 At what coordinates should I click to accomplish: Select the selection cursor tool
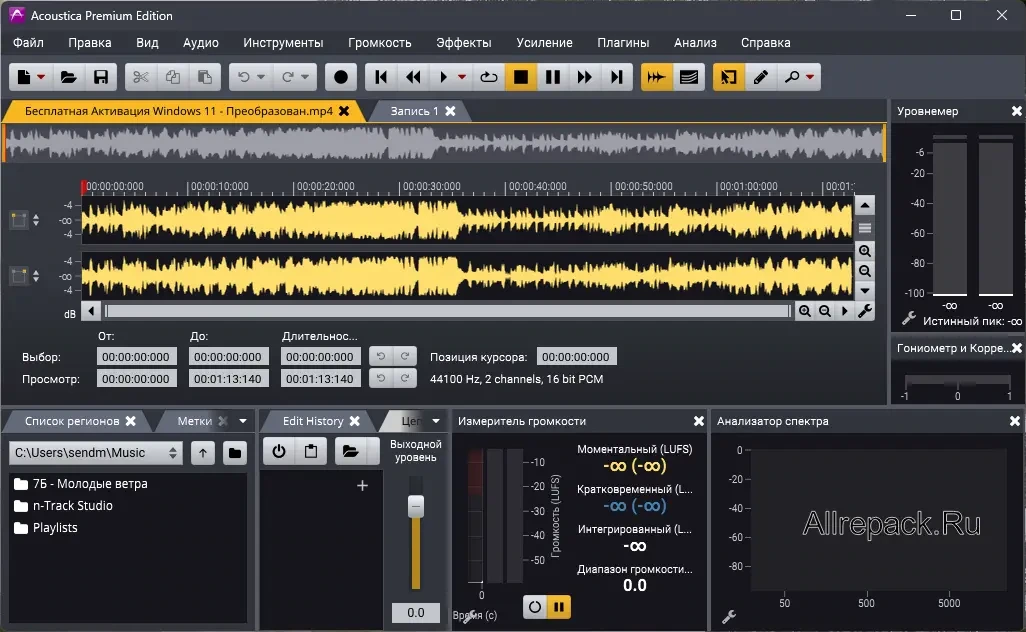728,77
